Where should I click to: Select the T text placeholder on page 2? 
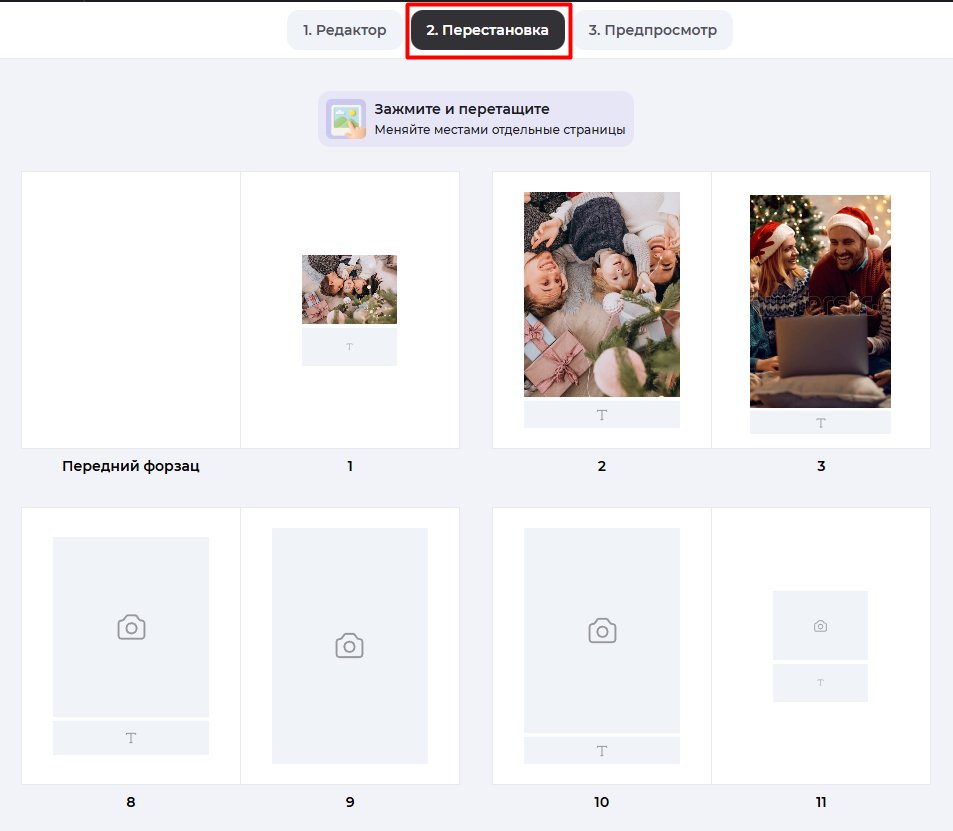coord(601,413)
